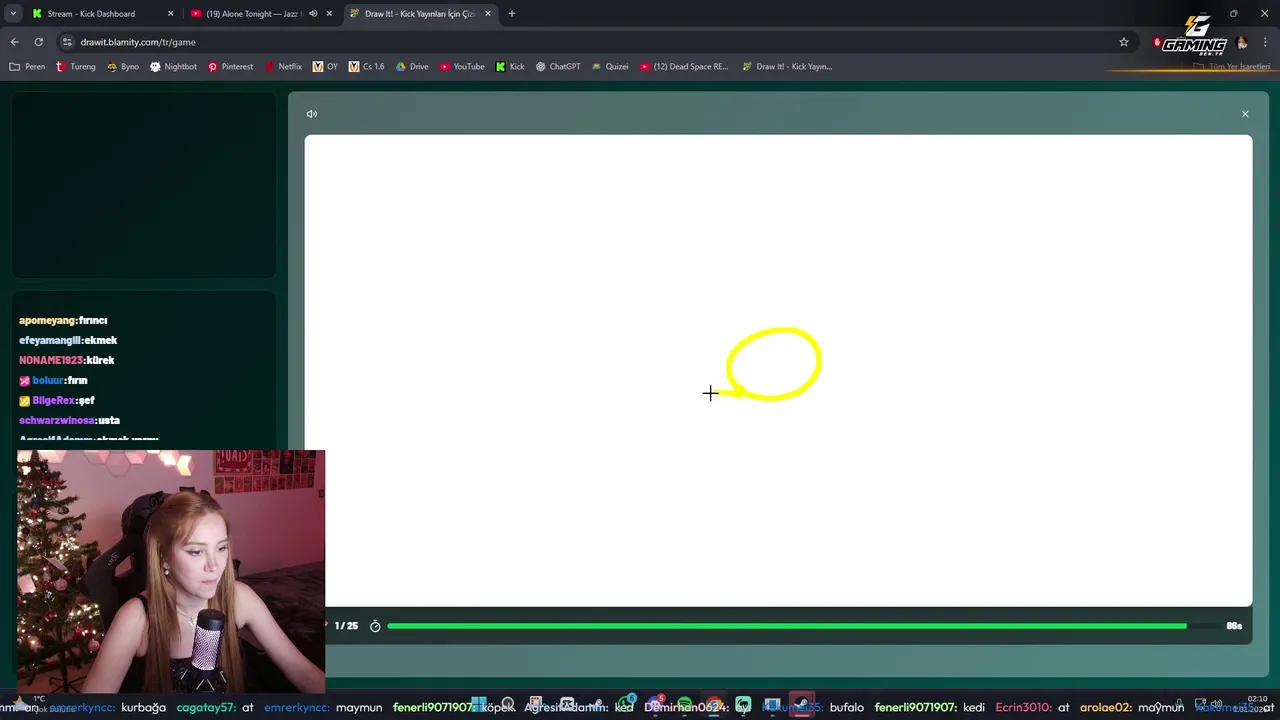Click inside the yellow drawn circle on canvas
This screenshot has width=1280, height=720.
point(773,364)
